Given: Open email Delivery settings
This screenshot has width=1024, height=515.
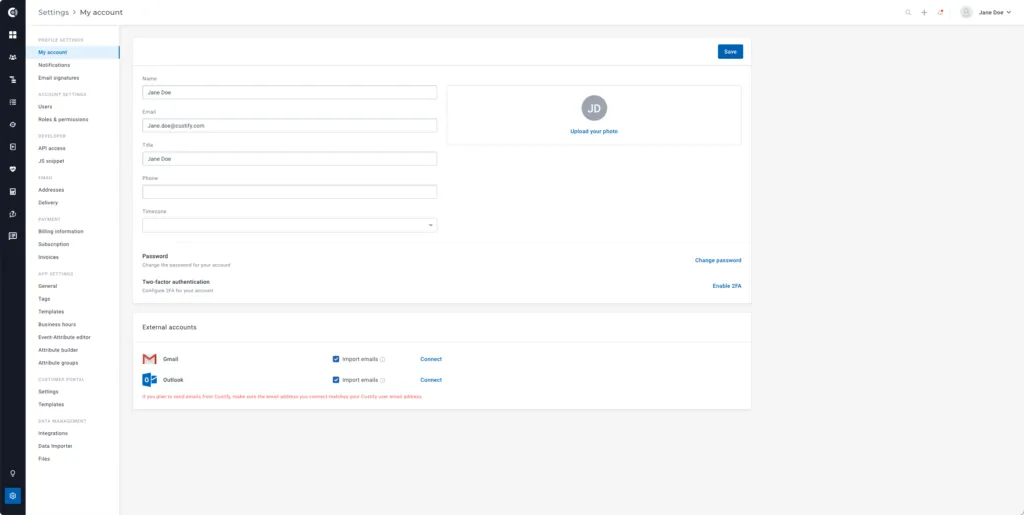Looking at the screenshot, I should click(48, 202).
